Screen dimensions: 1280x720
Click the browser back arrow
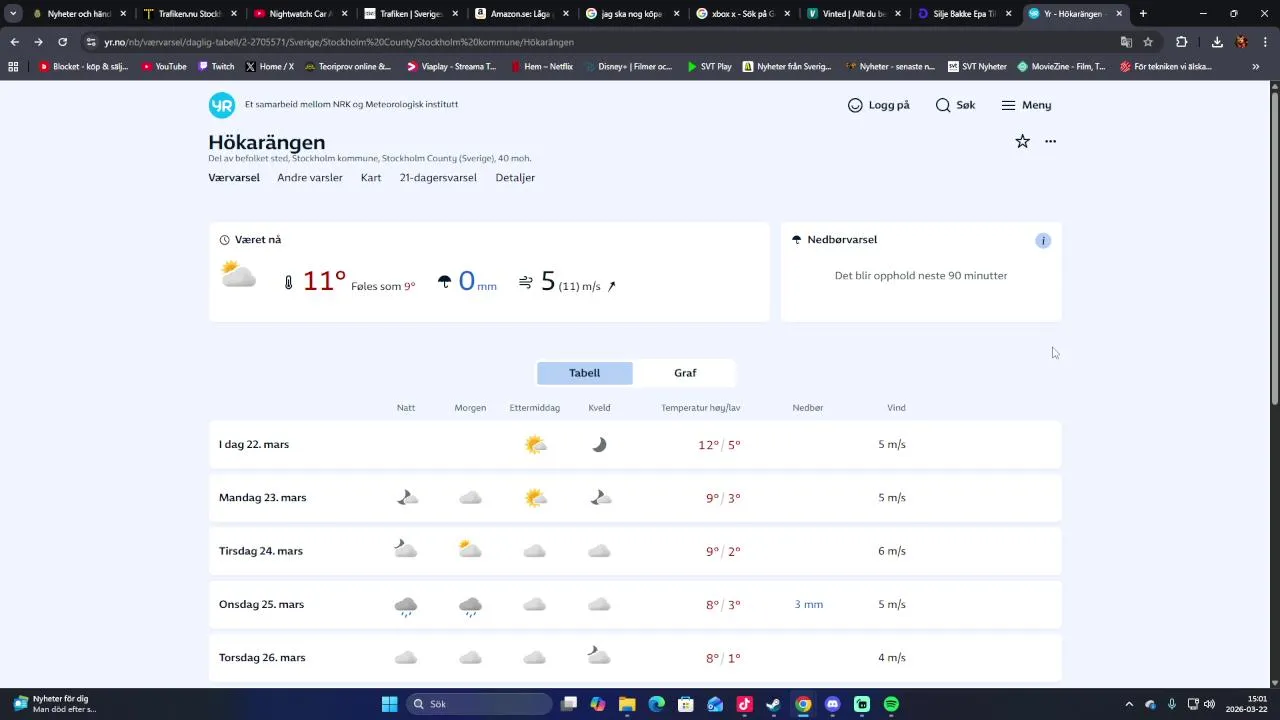14,42
